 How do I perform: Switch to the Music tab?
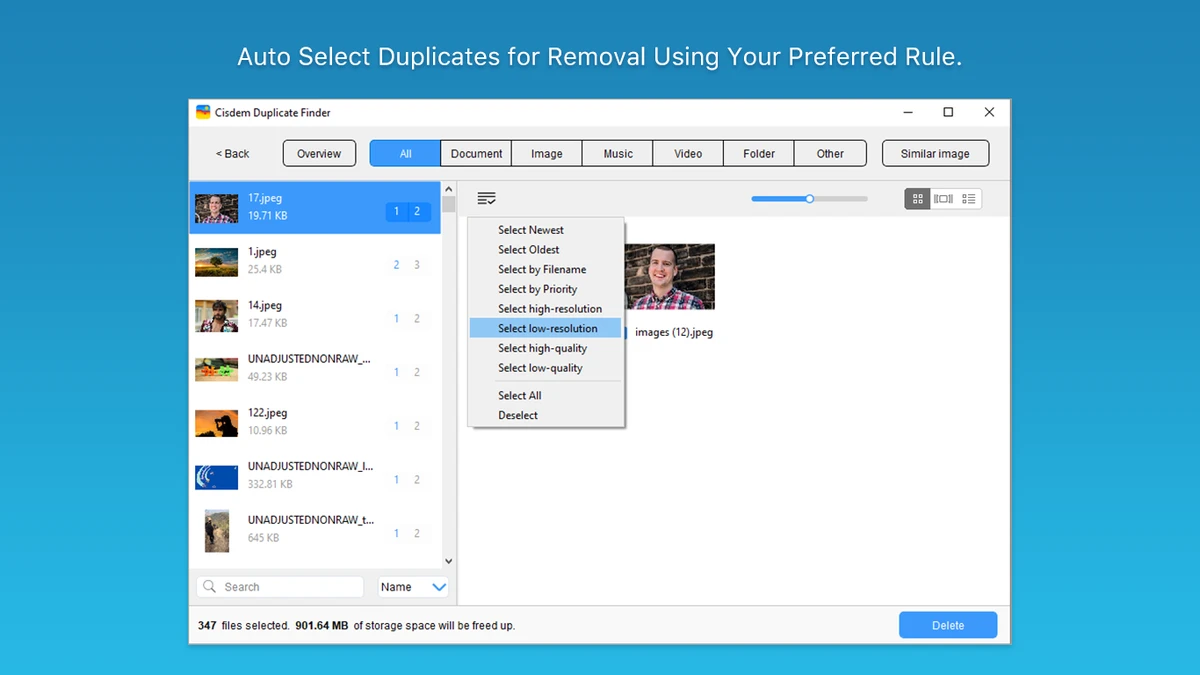[x=618, y=153]
